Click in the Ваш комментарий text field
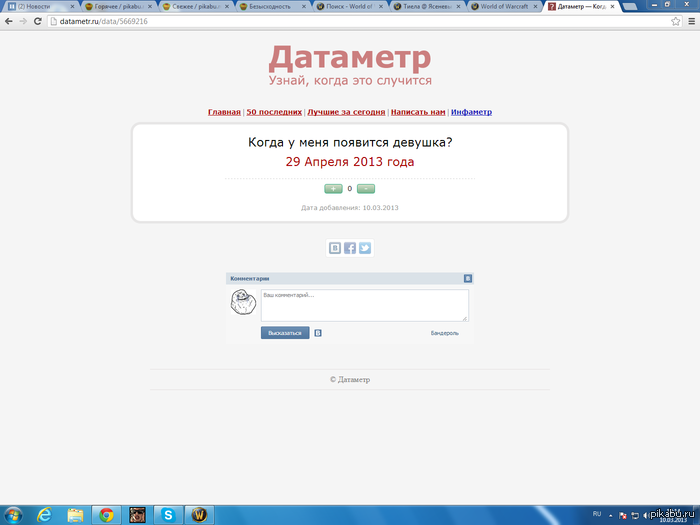Screen dimensions: 700x525 point(364,306)
